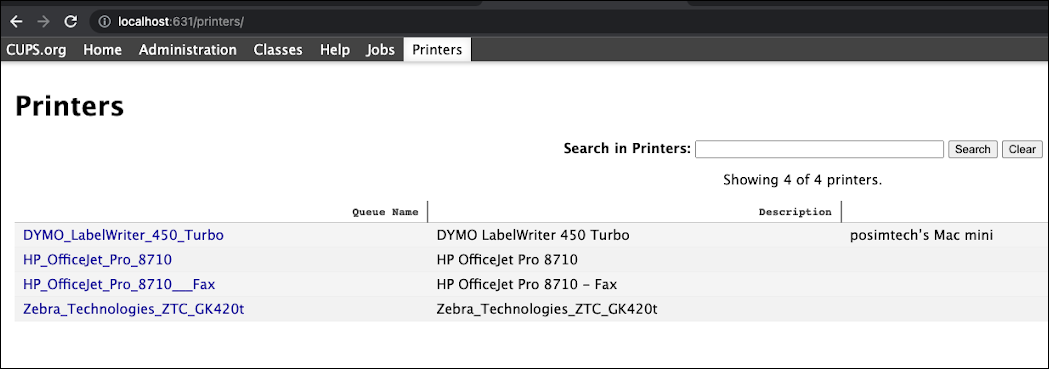Viewport: 1049px width, 369px height.
Task: Go back with the browser back arrow
Action: [x=17, y=21]
